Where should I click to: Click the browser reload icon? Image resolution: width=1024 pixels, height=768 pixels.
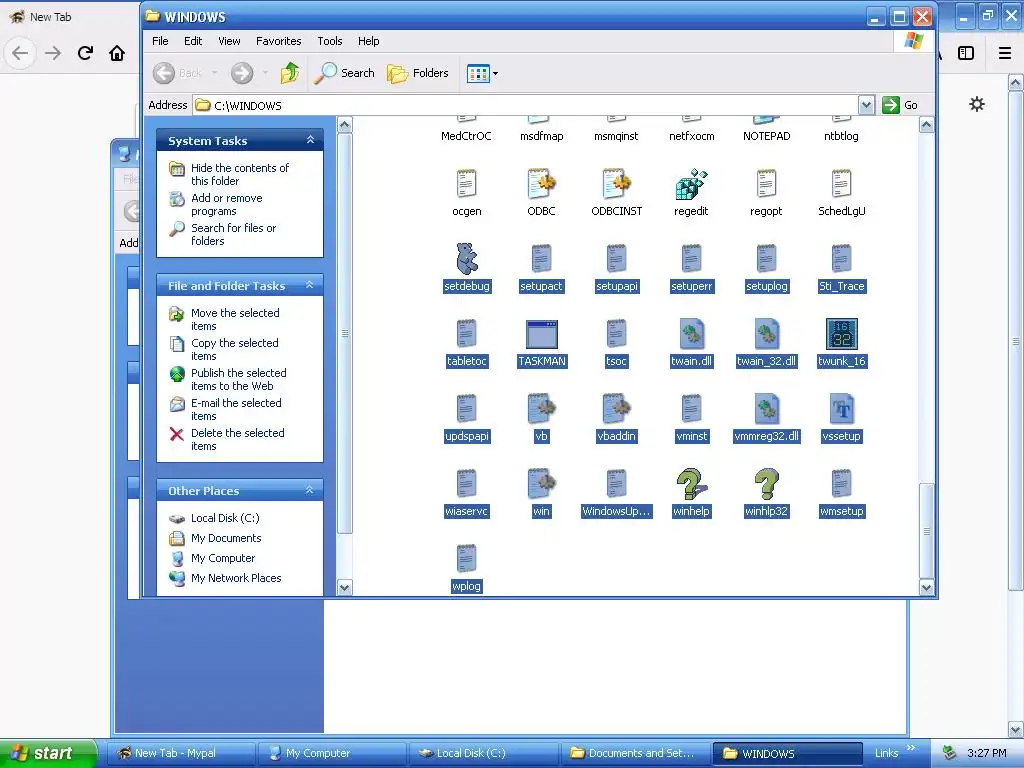pyautogui.click(x=85, y=53)
